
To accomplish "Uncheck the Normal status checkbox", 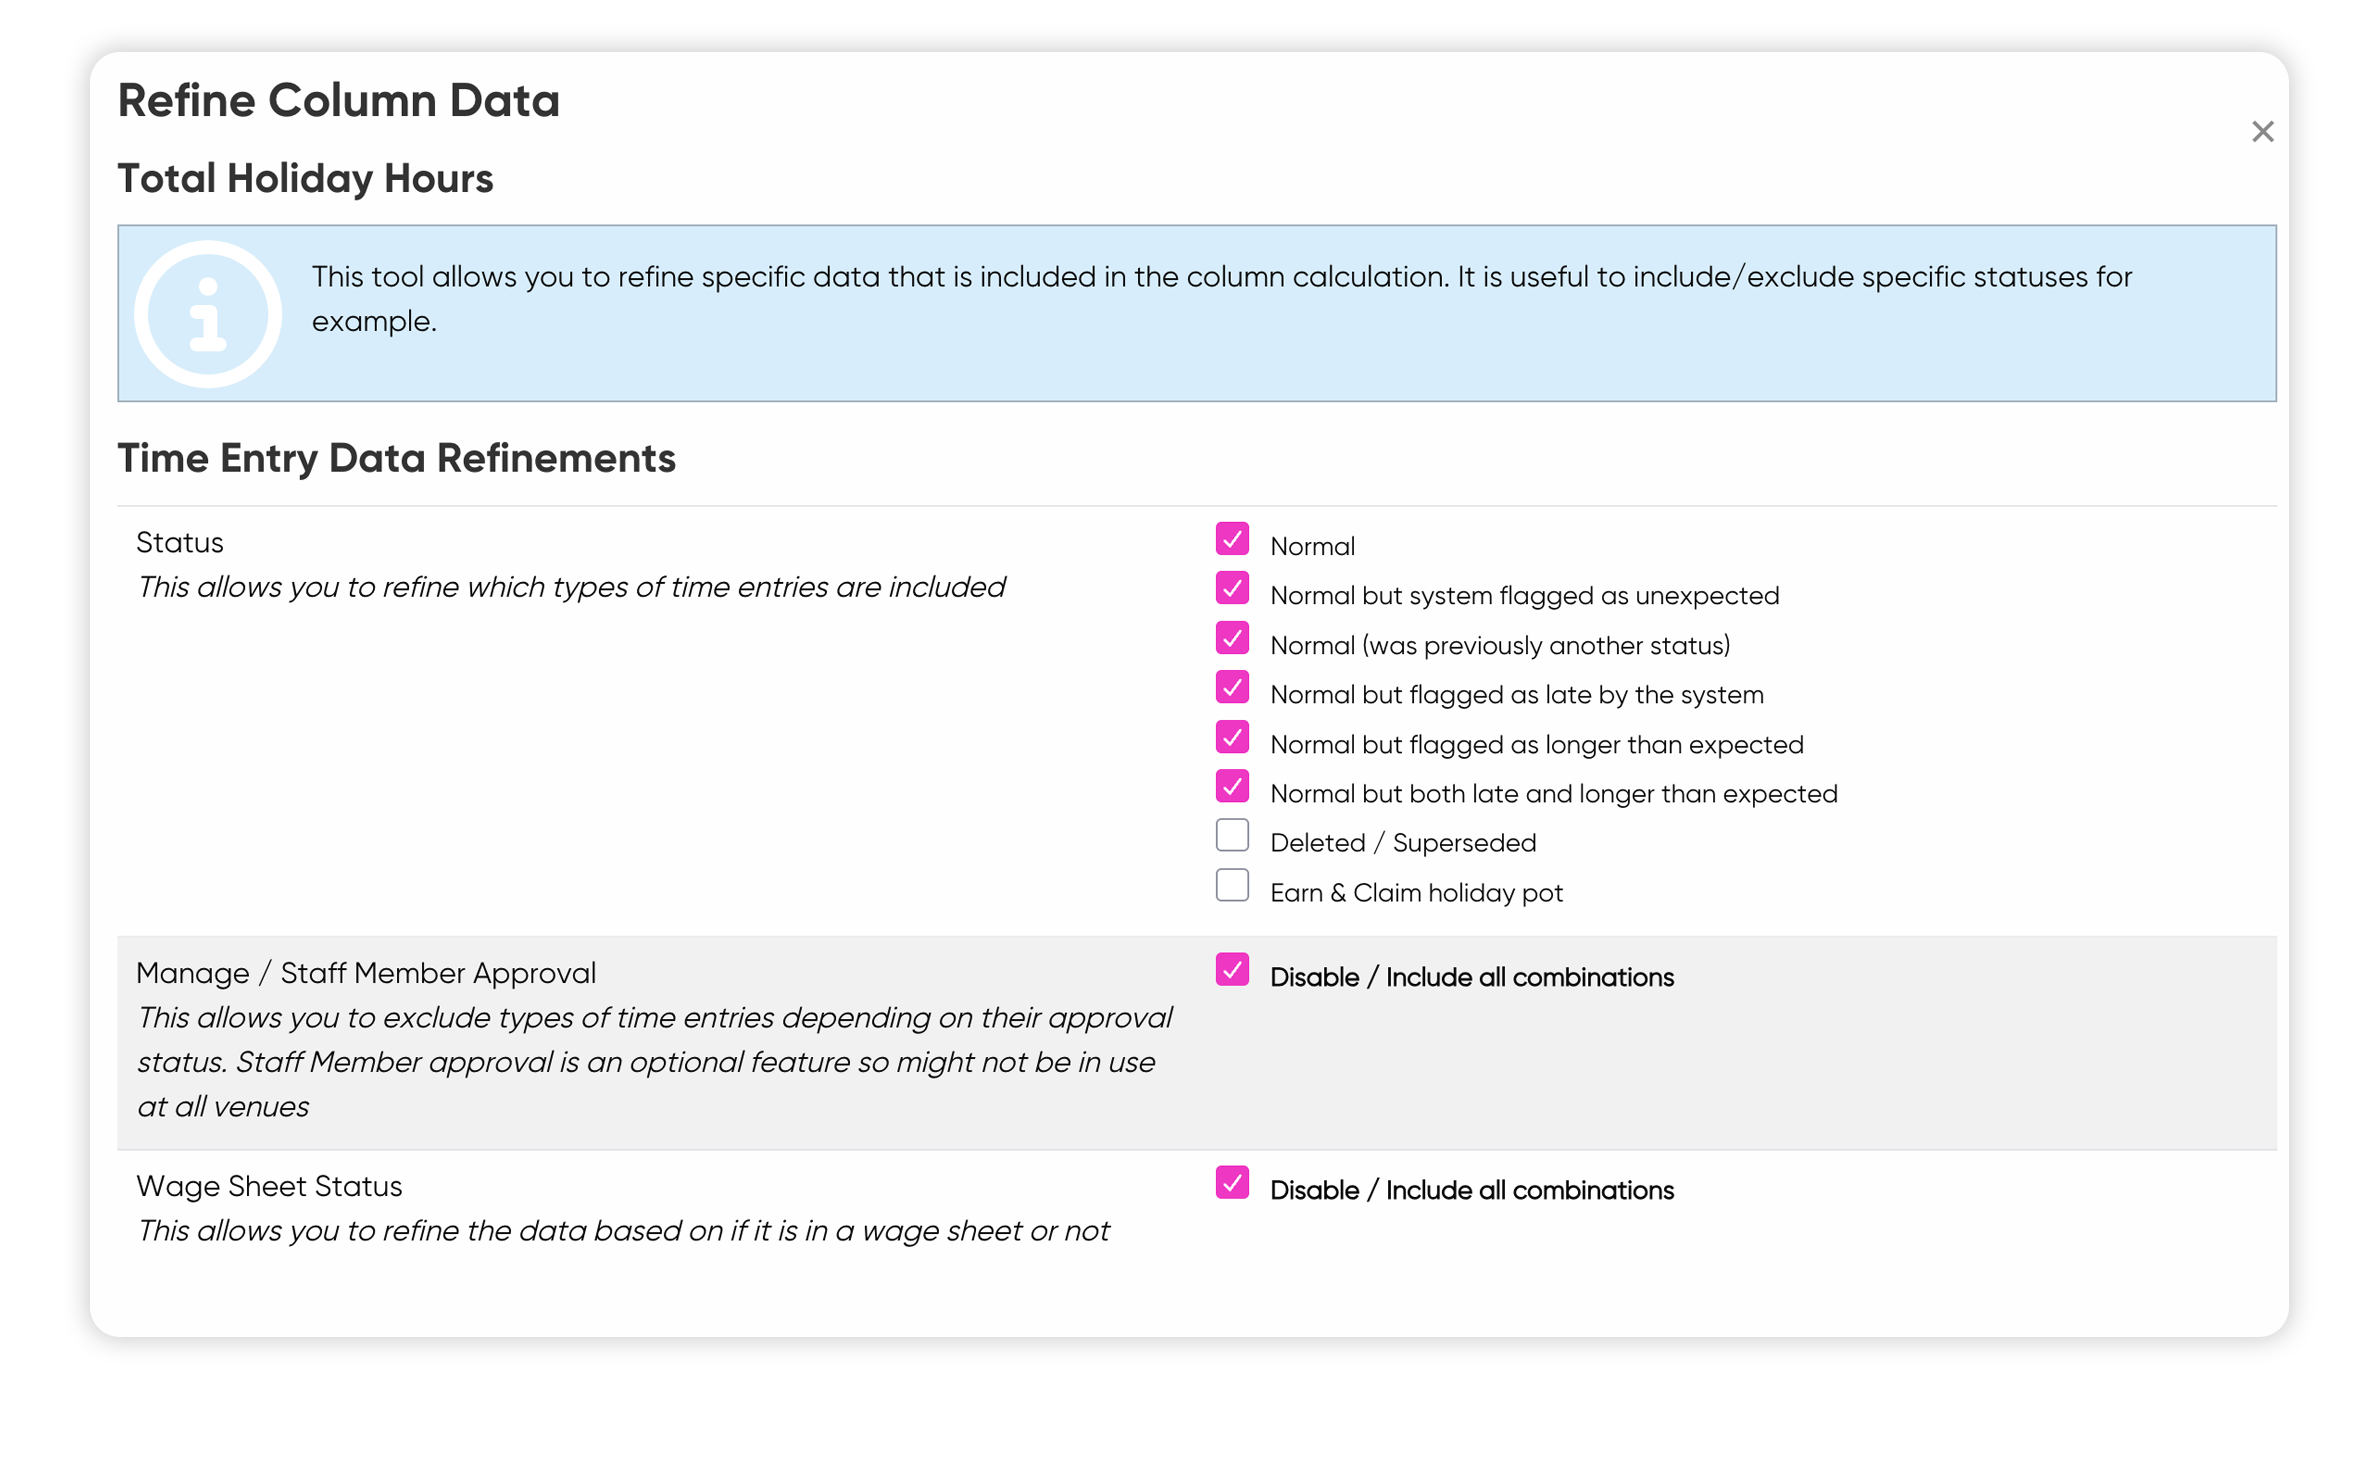I will click(x=1232, y=539).
